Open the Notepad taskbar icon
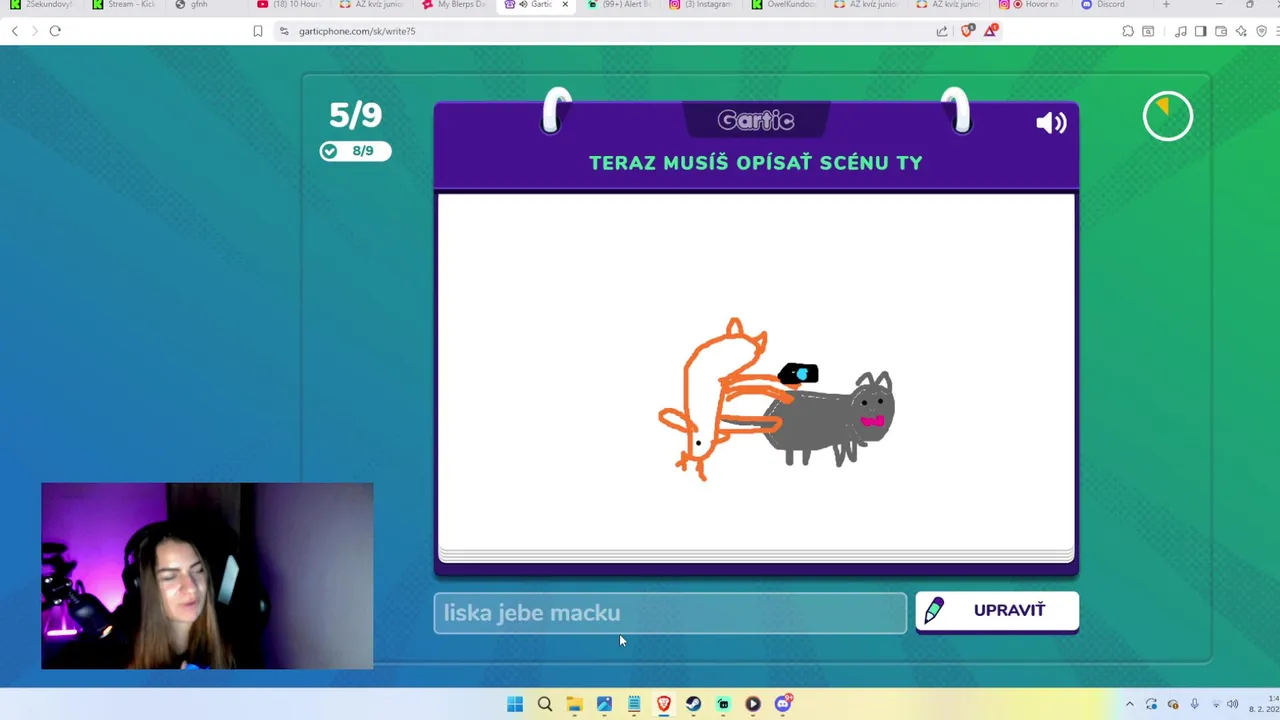Image resolution: width=1280 pixels, height=720 pixels. [634, 704]
